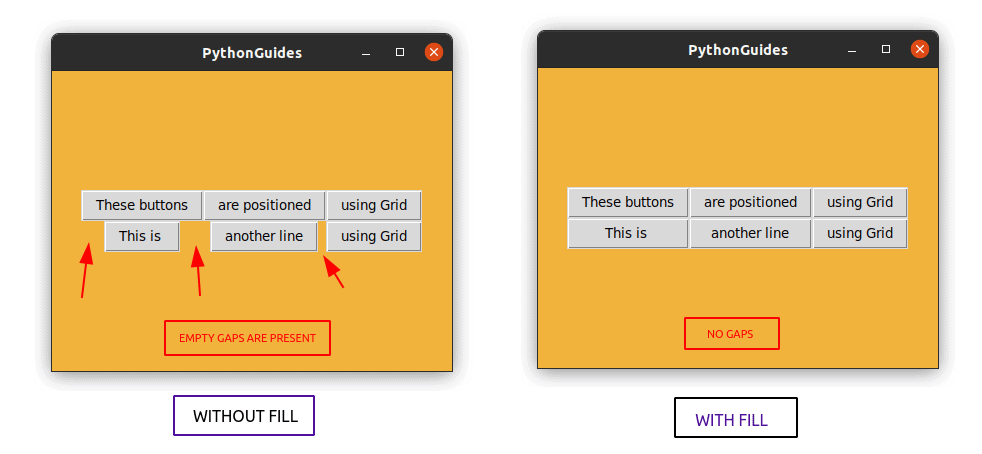The image size is (982, 454).
Task: Click bottom 'using Grid' button in right window
Action: (x=860, y=234)
